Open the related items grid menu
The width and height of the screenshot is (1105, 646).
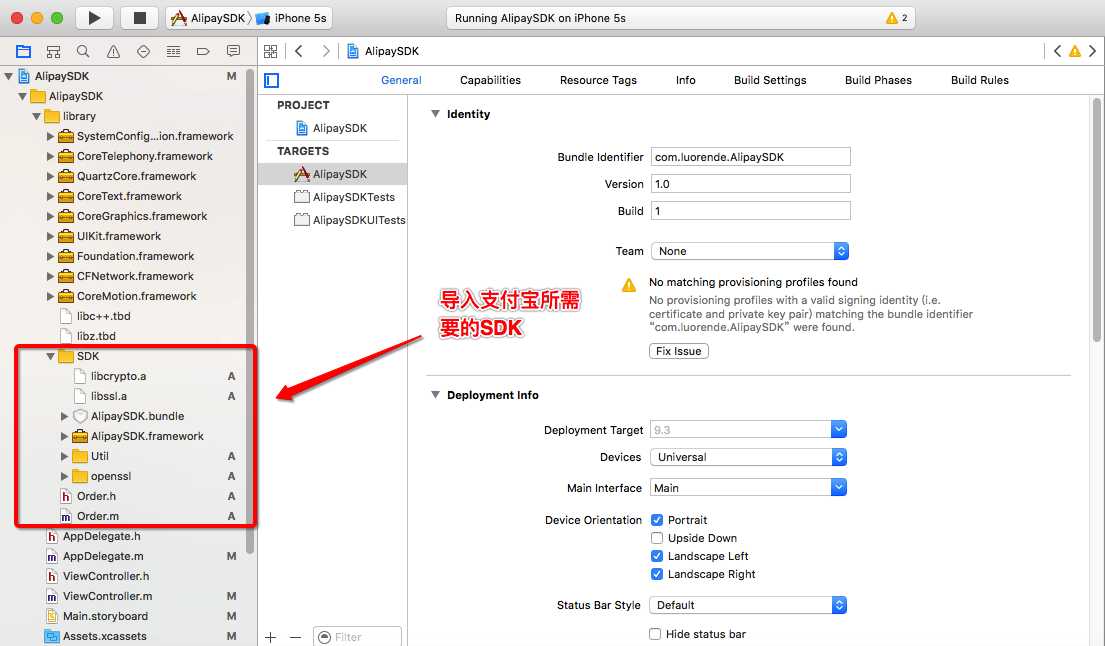pos(271,51)
